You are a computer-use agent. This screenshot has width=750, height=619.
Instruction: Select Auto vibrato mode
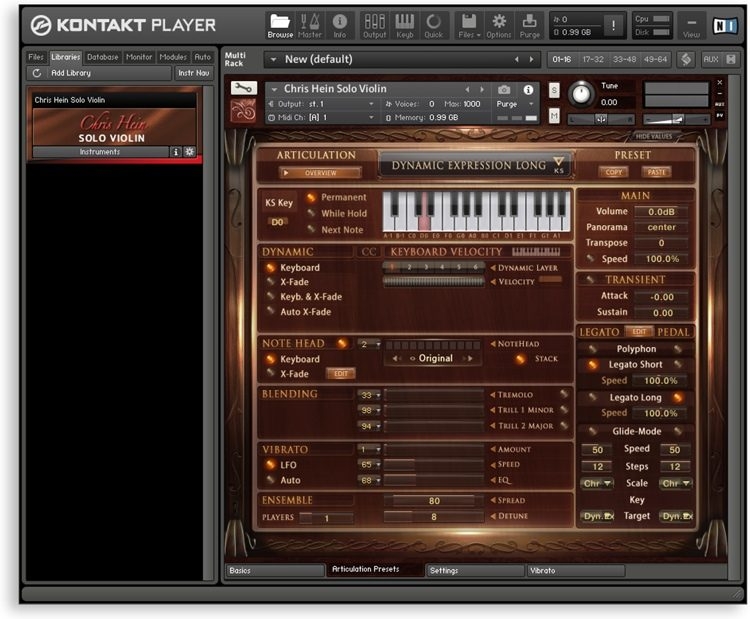click(271, 480)
